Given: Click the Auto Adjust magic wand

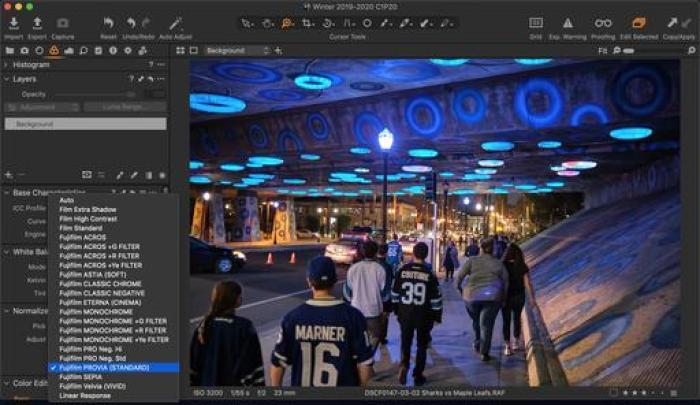Looking at the screenshot, I should tap(176, 23).
